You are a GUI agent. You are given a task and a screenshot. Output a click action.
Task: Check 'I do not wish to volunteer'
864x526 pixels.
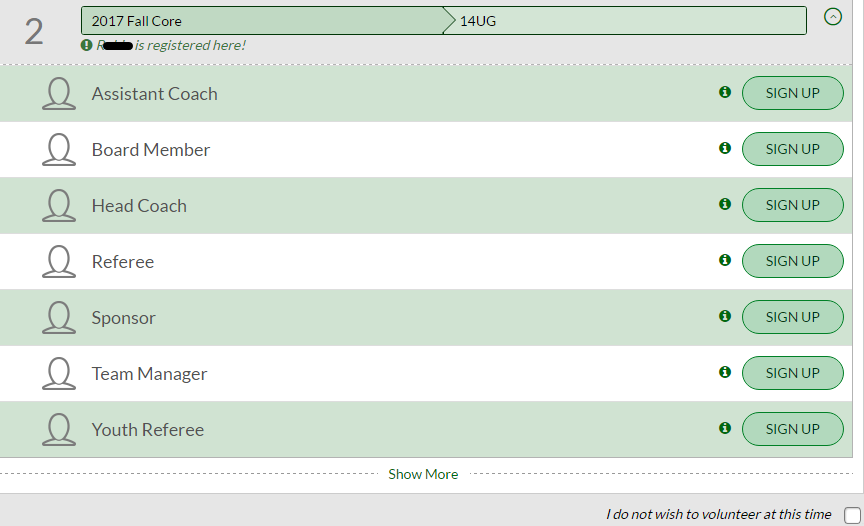[852, 515]
